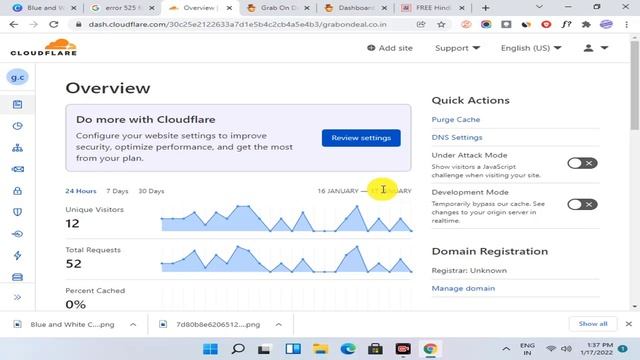Open the tab search chevron

point(539,7)
